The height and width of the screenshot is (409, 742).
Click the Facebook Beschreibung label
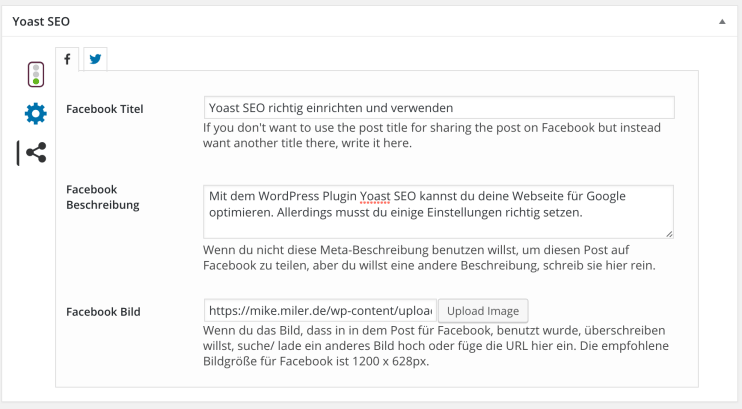[103, 197]
